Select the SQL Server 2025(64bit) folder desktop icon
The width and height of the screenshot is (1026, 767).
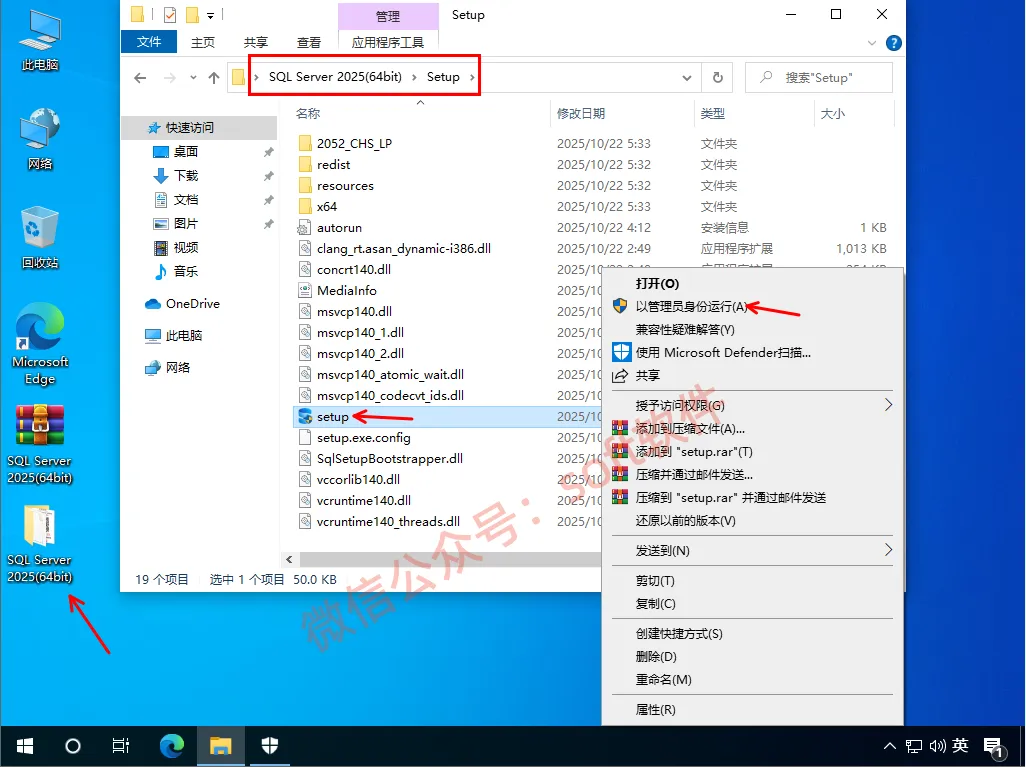tap(40, 544)
